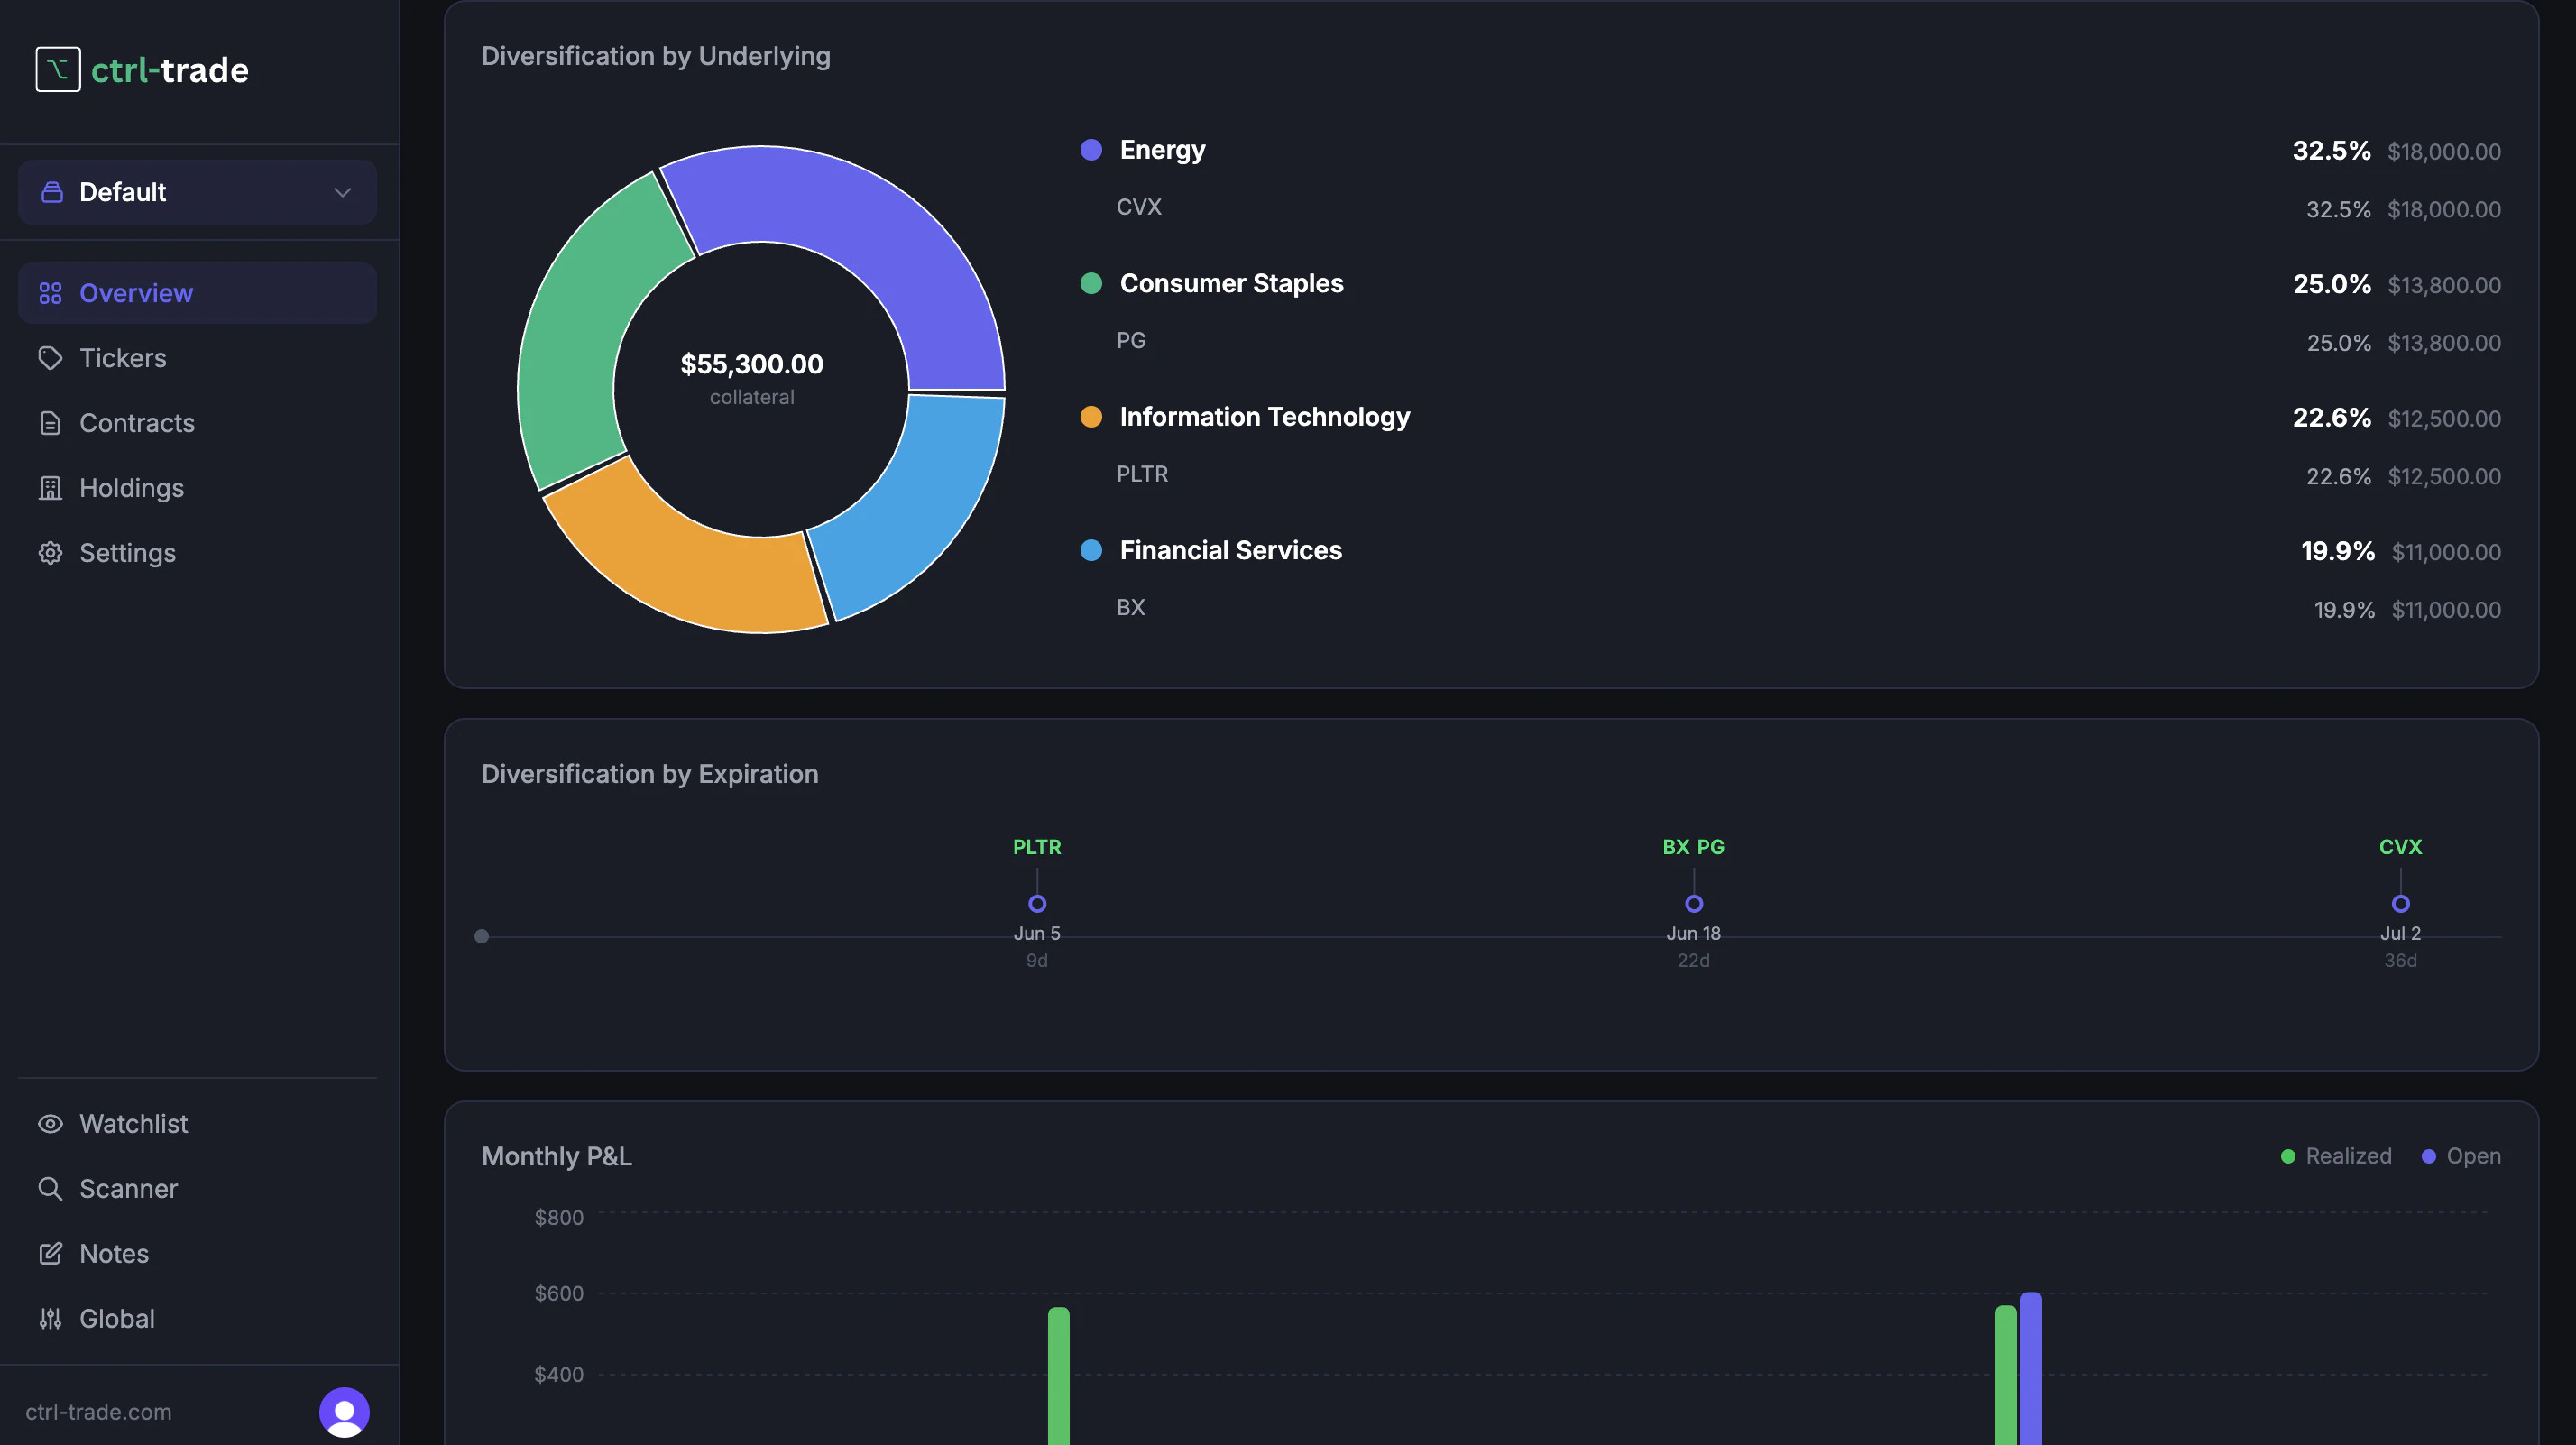This screenshot has width=2576, height=1445.
Task: Click the Contracts document icon
Action: [50, 423]
